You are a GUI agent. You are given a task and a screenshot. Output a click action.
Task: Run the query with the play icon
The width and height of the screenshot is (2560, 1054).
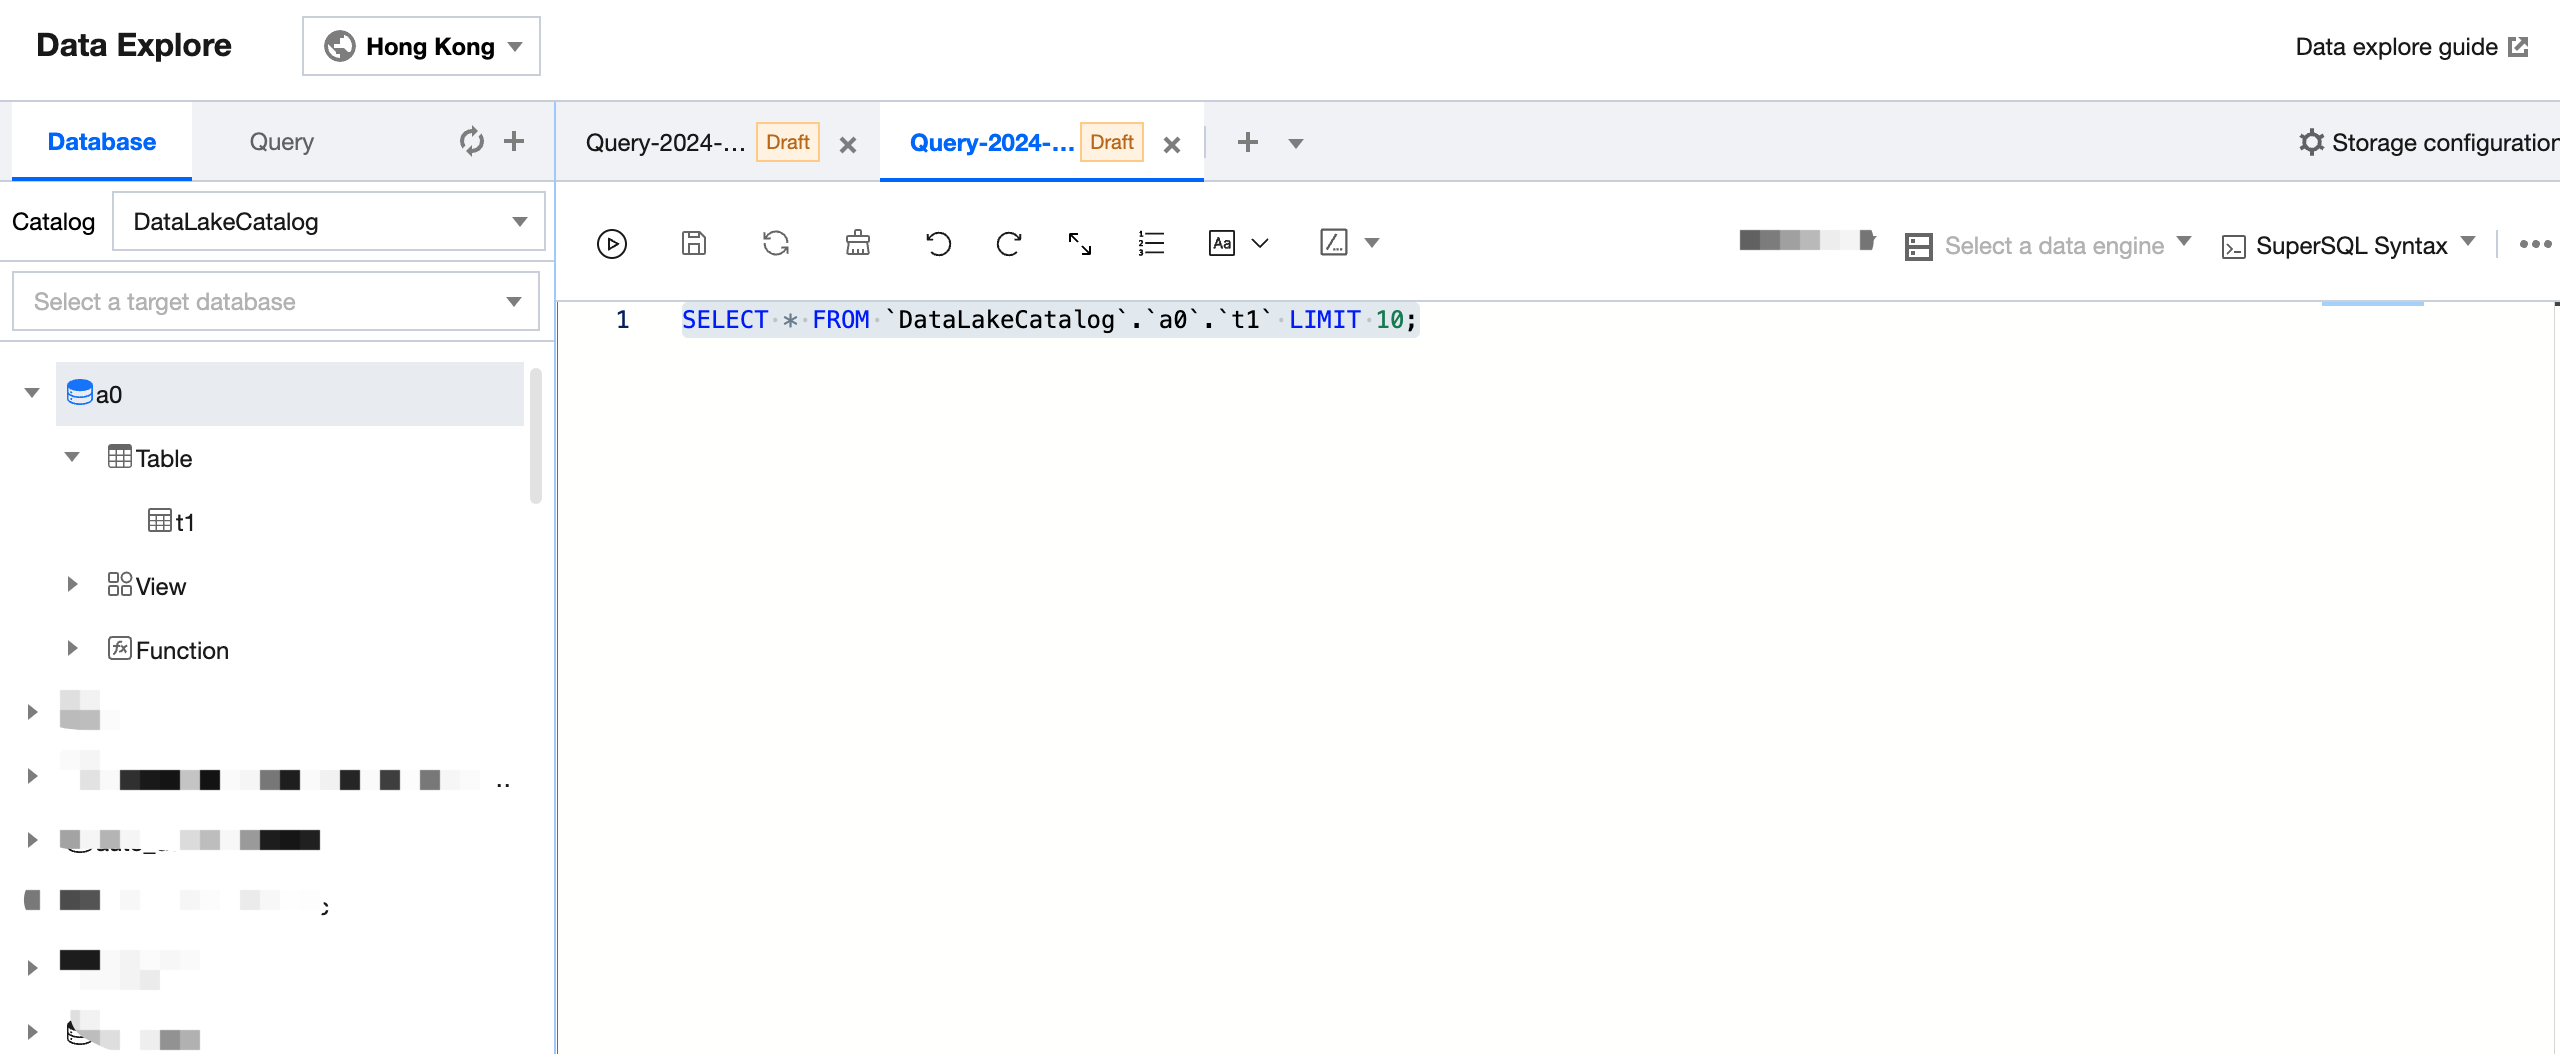[611, 244]
